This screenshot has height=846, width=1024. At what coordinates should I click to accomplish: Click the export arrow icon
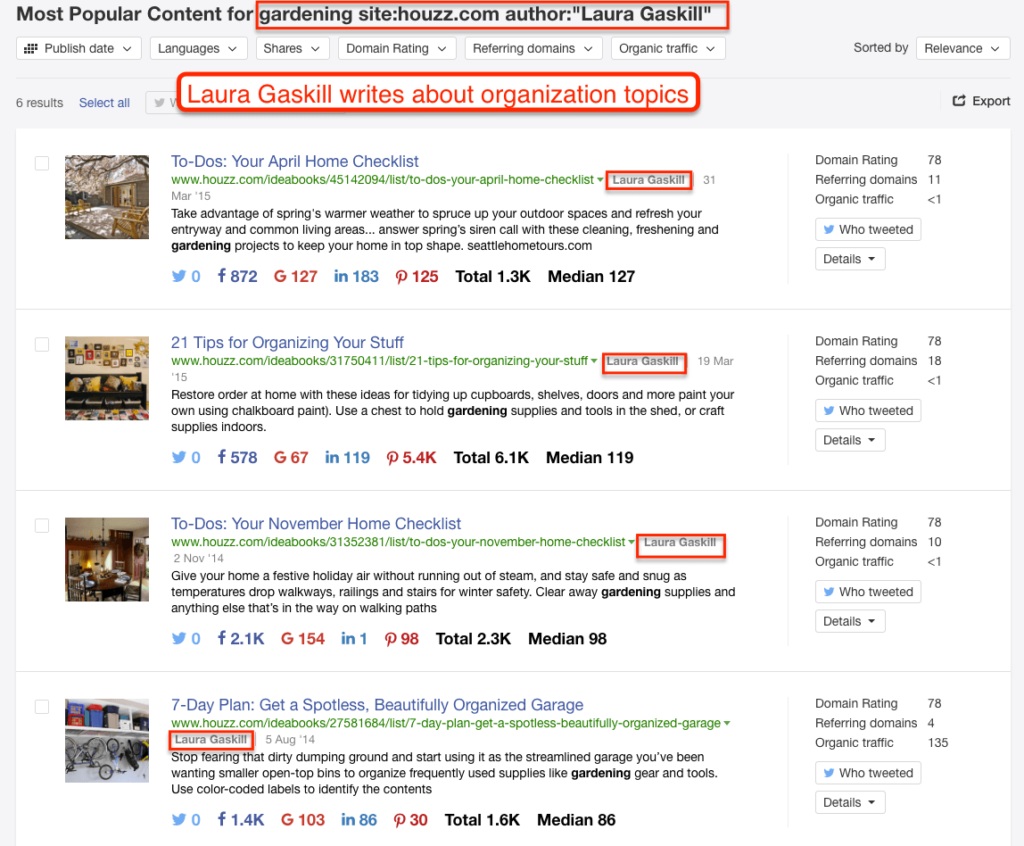[x=959, y=101]
